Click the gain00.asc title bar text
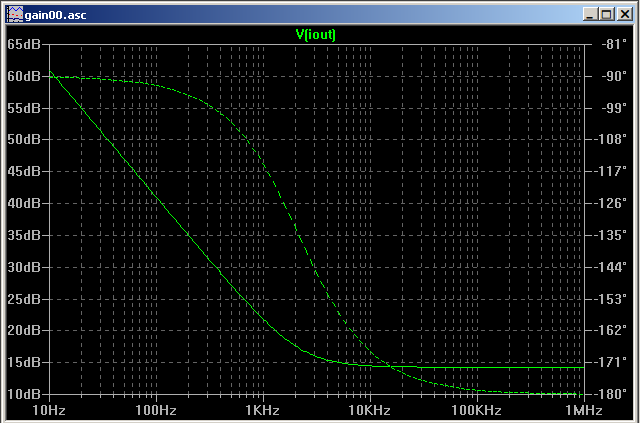Viewport: 640px width, 423px height. pyautogui.click(x=56, y=15)
